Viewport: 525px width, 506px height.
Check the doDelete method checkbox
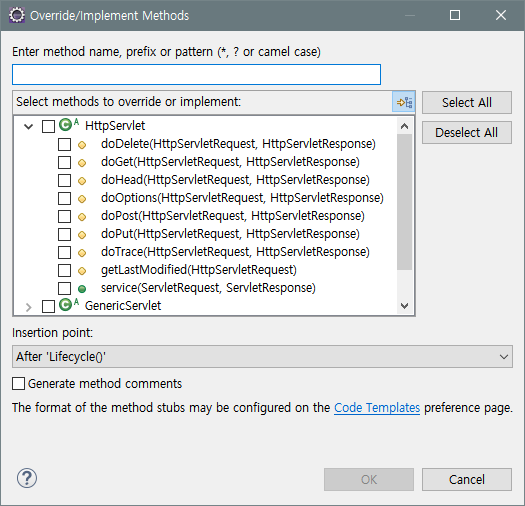click(x=64, y=144)
